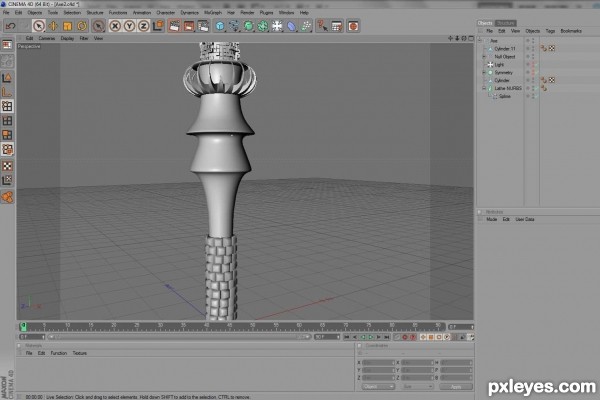The height and width of the screenshot is (400, 600).
Task: Open the light and scene objects icon
Action: pyautogui.click(x=277, y=26)
